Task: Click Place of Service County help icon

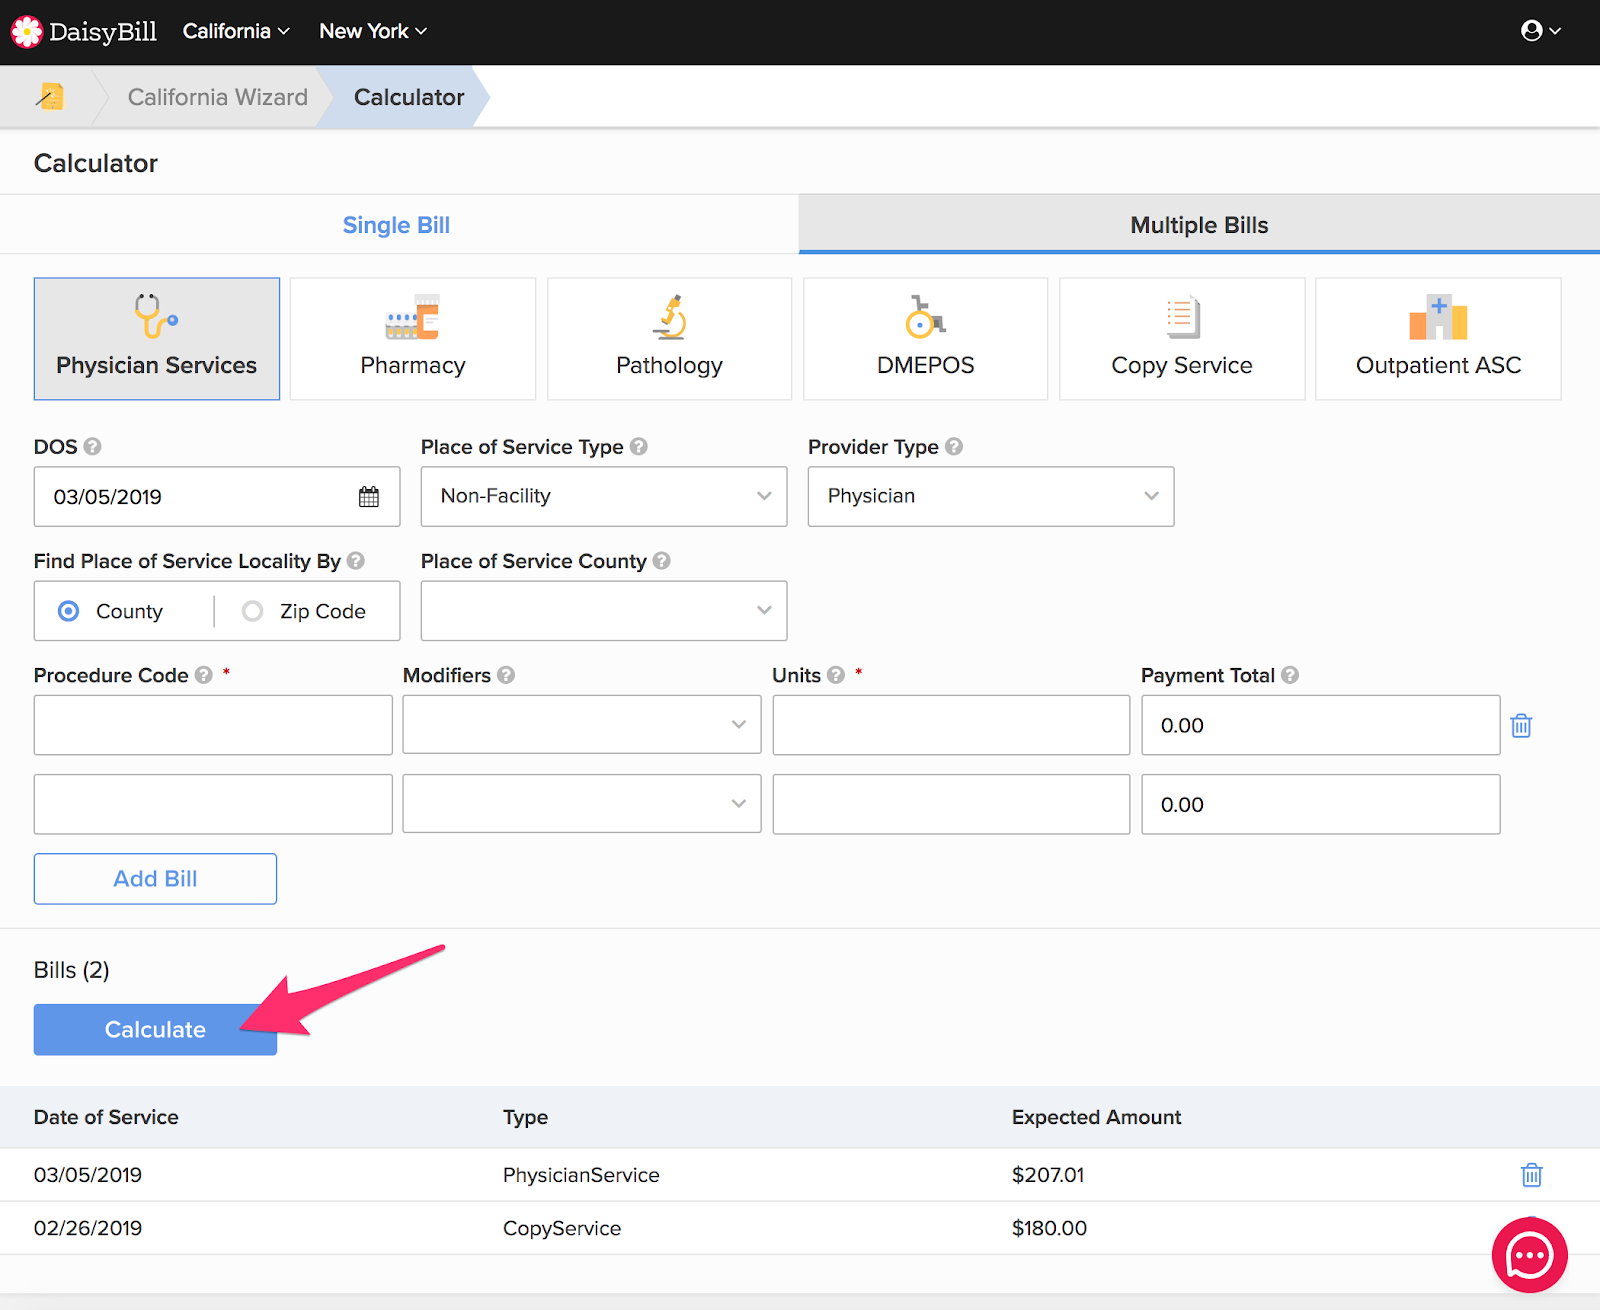Action: tap(662, 561)
